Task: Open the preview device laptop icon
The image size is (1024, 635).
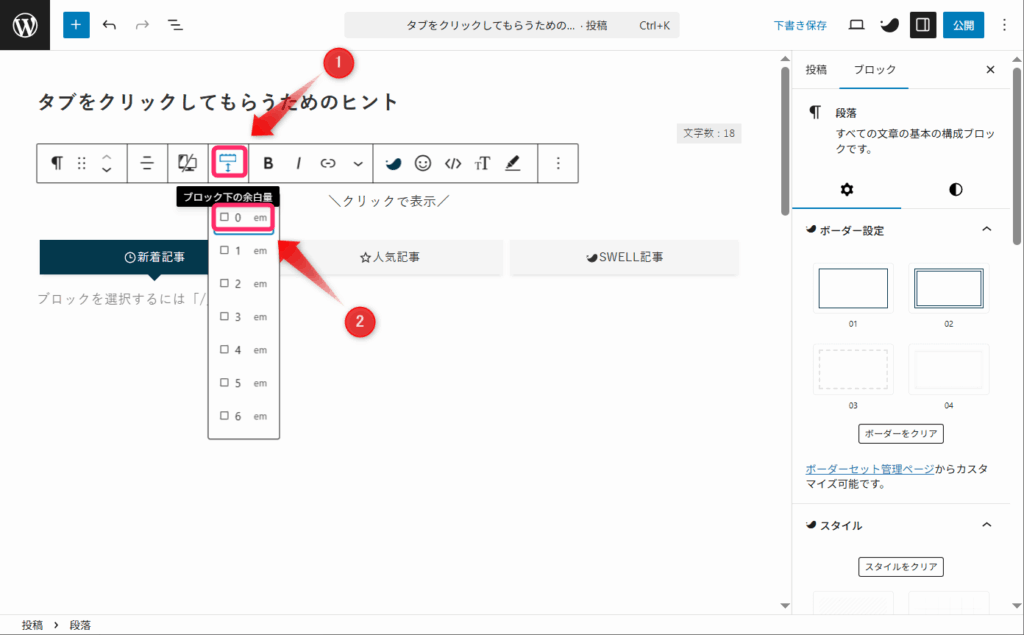Action: click(x=856, y=25)
